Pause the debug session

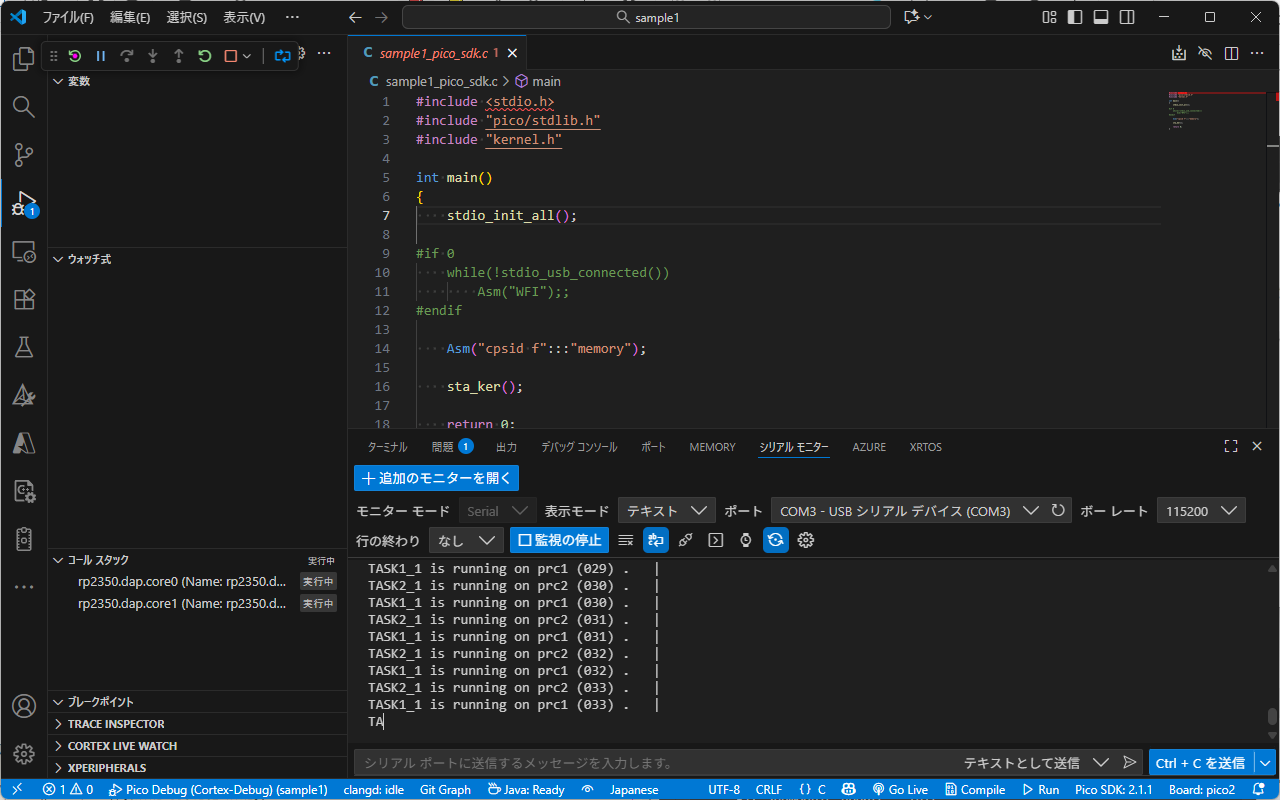[101, 56]
